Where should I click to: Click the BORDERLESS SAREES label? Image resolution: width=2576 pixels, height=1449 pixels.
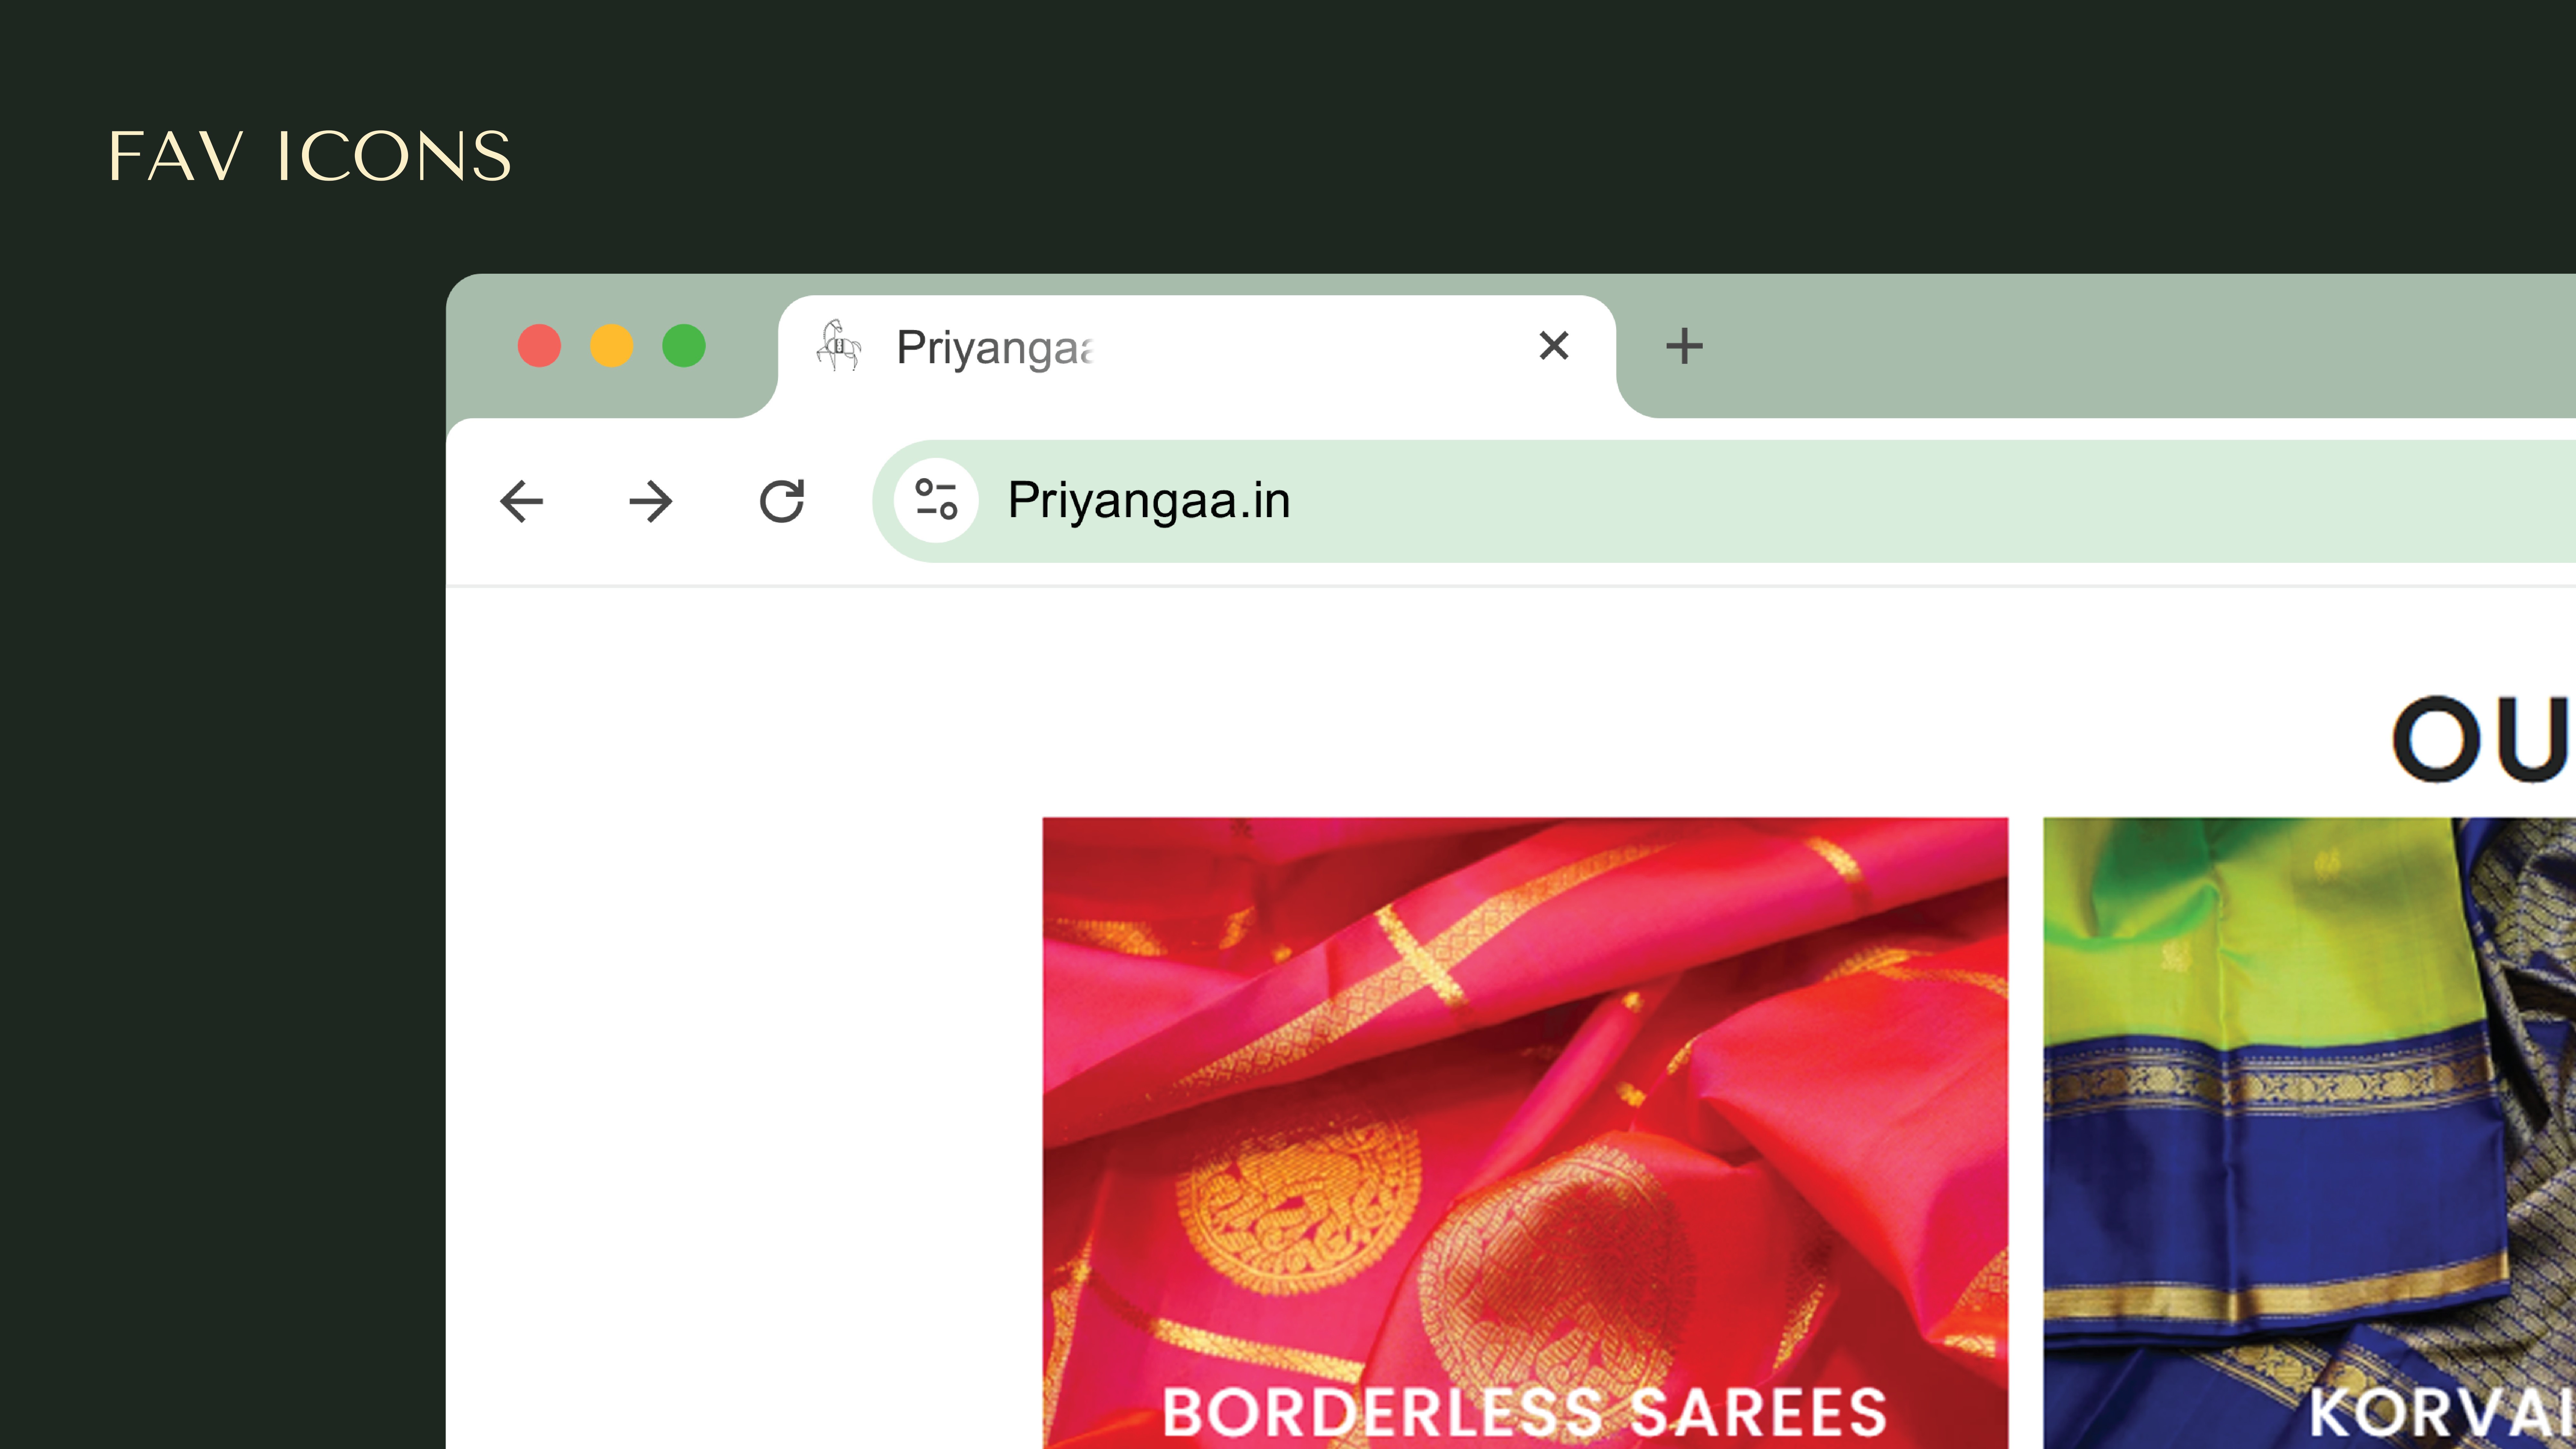[1524, 1412]
